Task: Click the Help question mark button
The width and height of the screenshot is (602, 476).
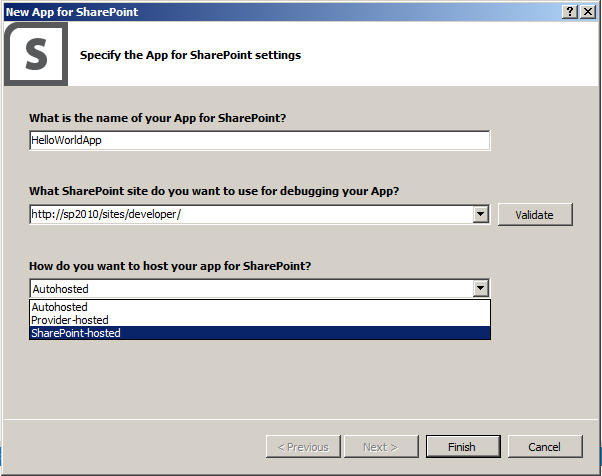Action: (x=570, y=12)
